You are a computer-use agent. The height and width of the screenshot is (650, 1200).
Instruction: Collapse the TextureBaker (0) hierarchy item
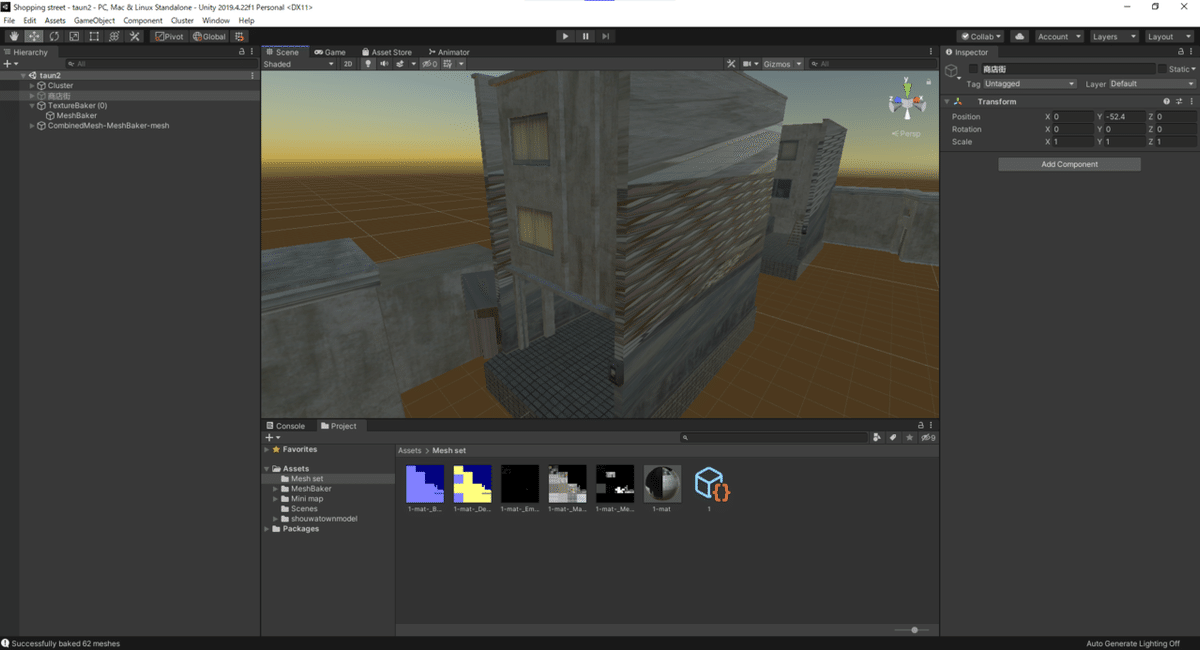(x=32, y=105)
